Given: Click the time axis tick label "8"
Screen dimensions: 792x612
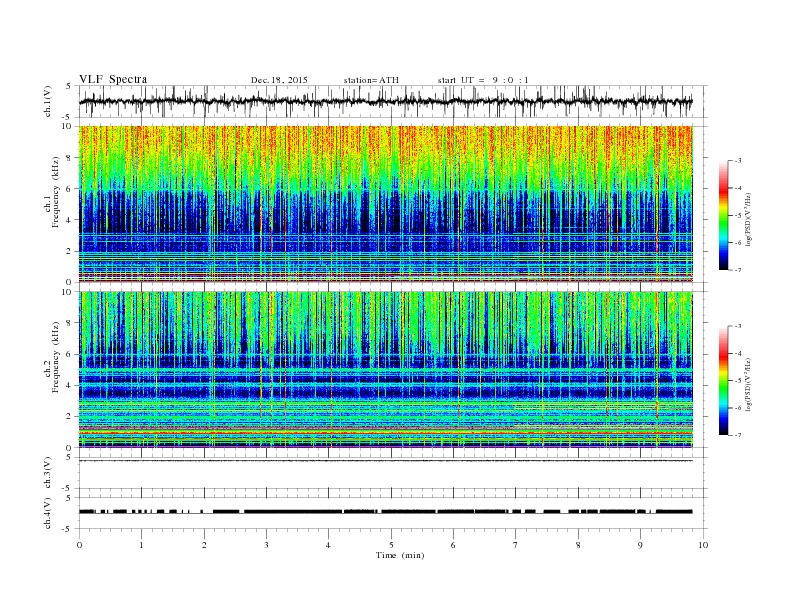Looking at the screenshot, I should point(578,545).
